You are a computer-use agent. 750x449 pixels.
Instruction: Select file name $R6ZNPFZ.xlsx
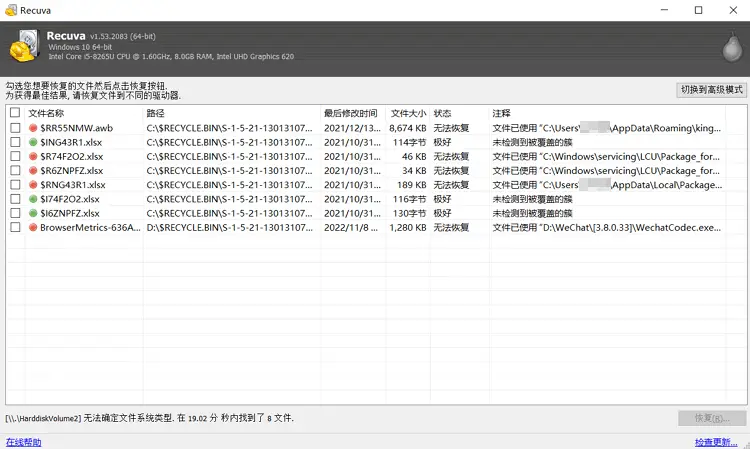pos(72,171)
